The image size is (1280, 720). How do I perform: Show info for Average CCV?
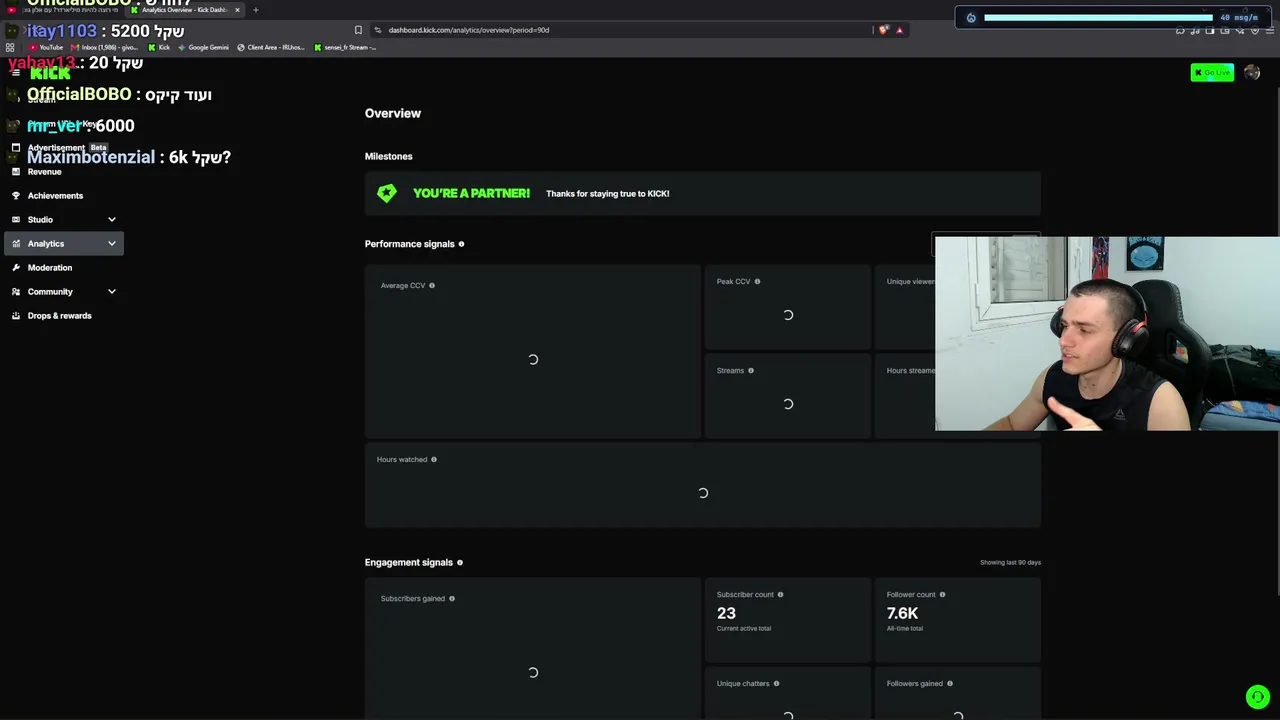pyautogui.click(x=432, y=286)
